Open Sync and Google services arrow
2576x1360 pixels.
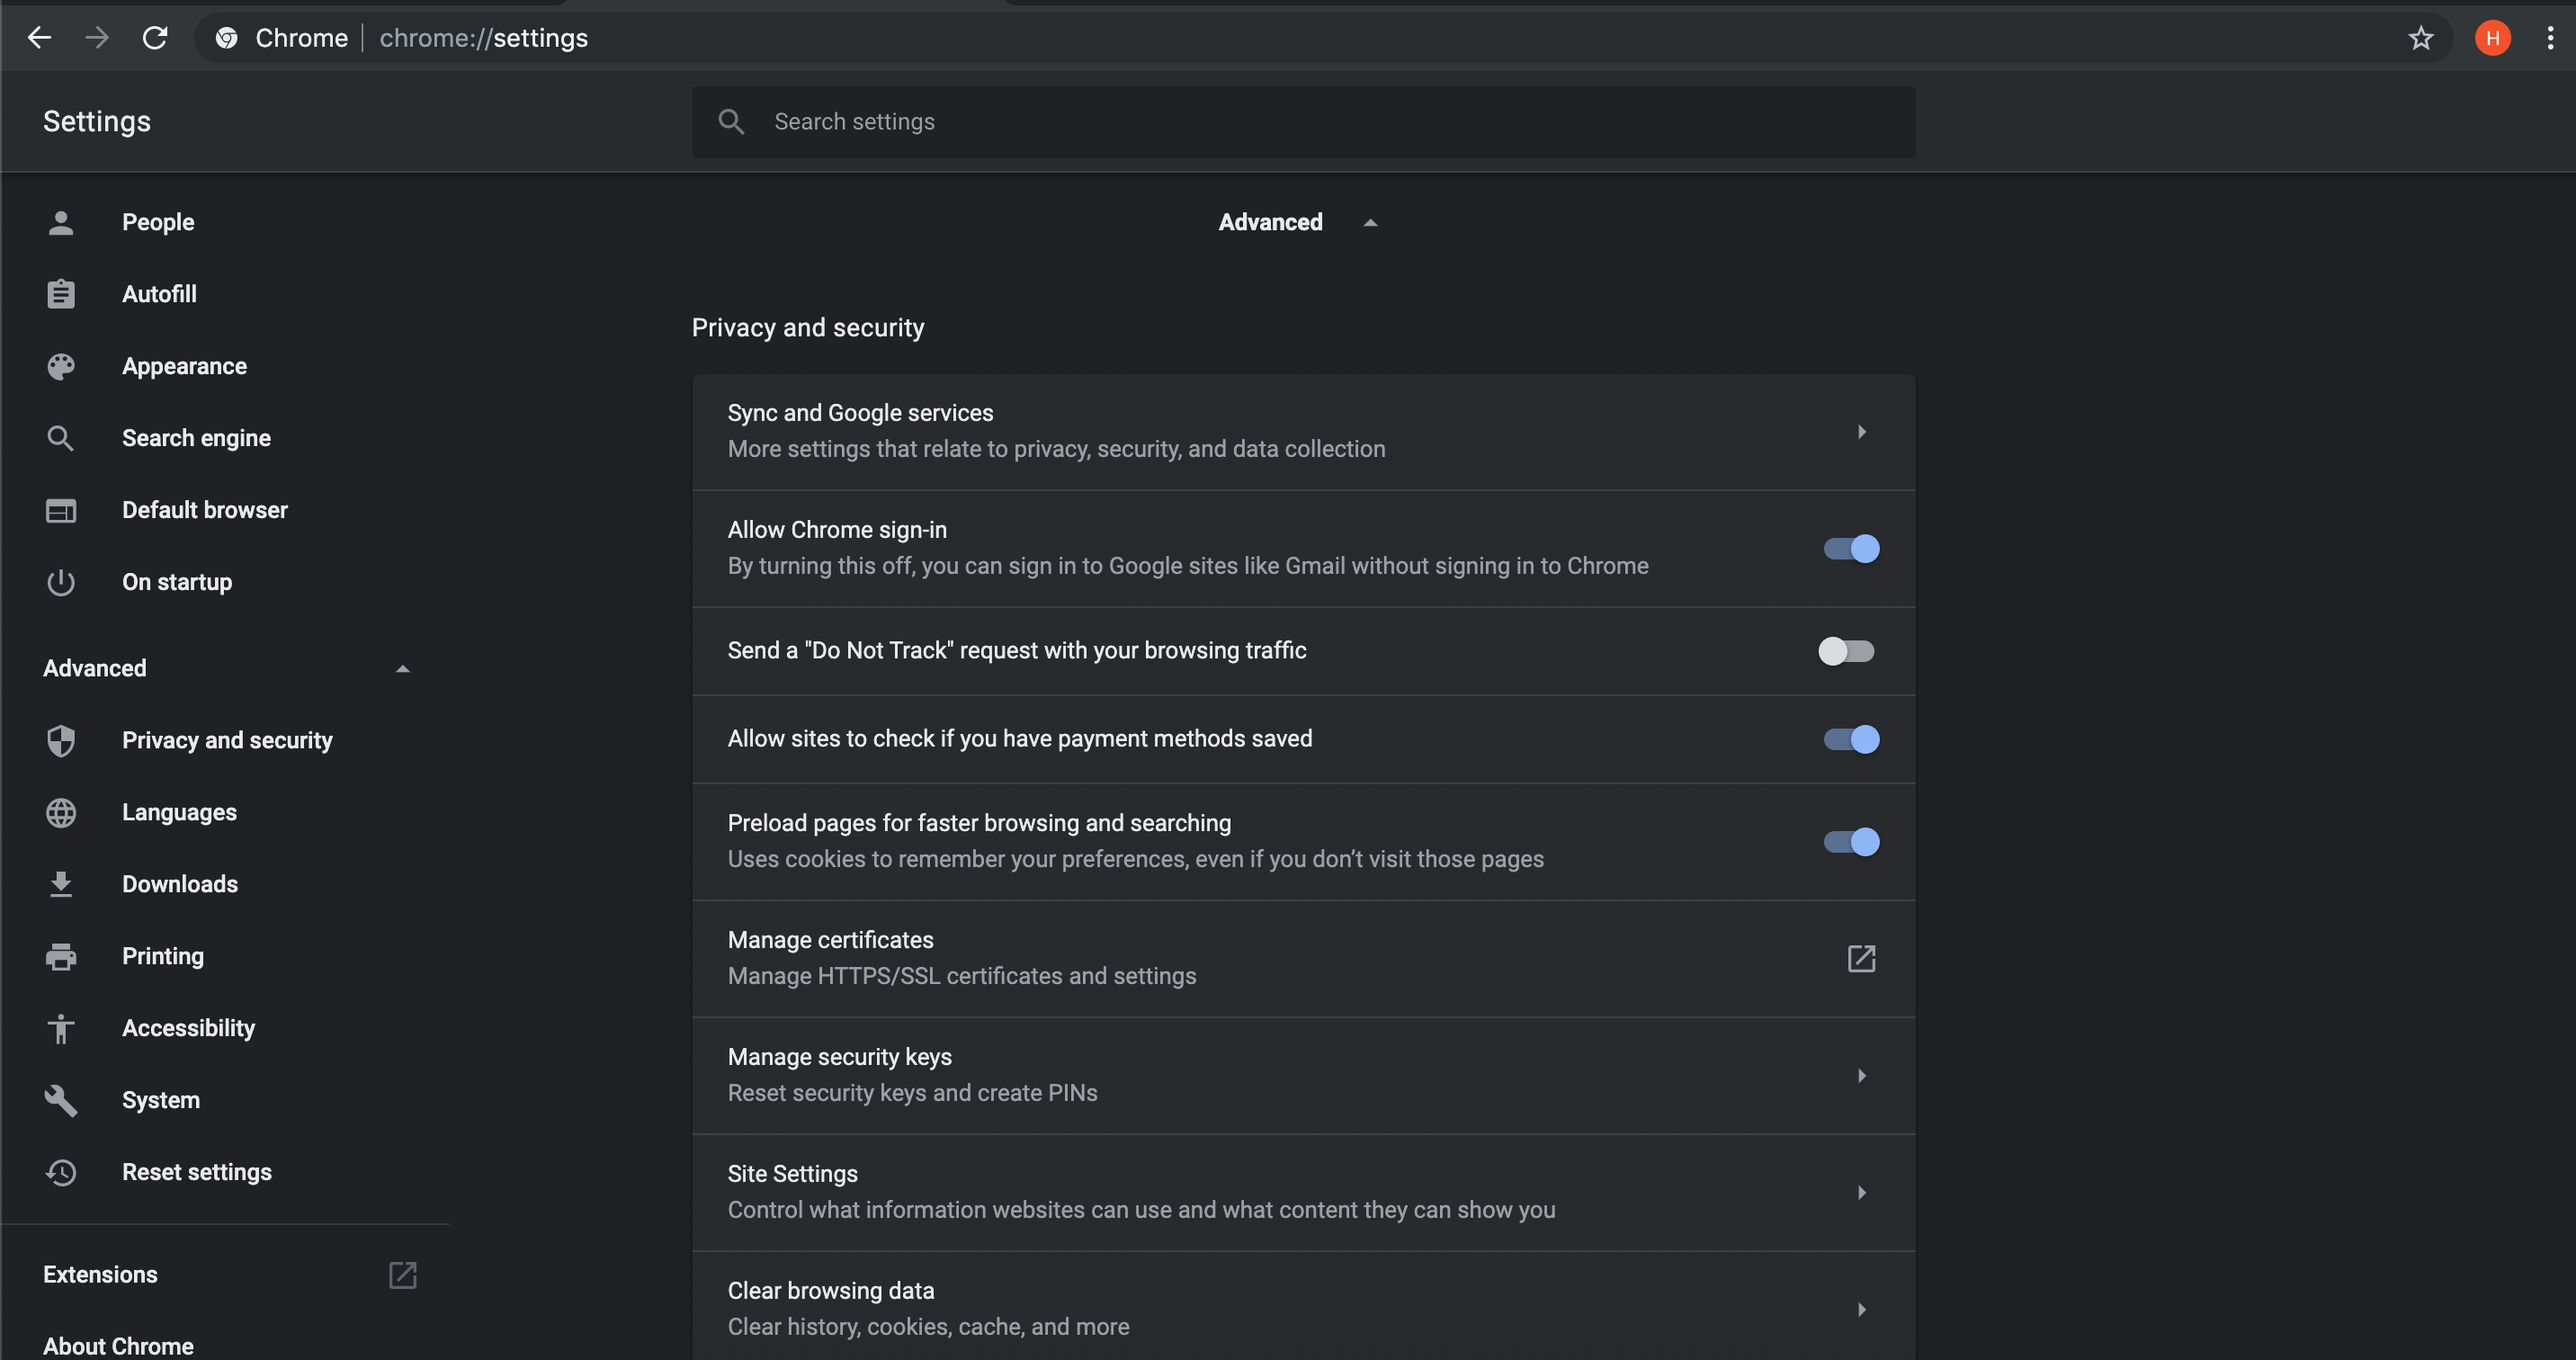[x=1861, y=432]
